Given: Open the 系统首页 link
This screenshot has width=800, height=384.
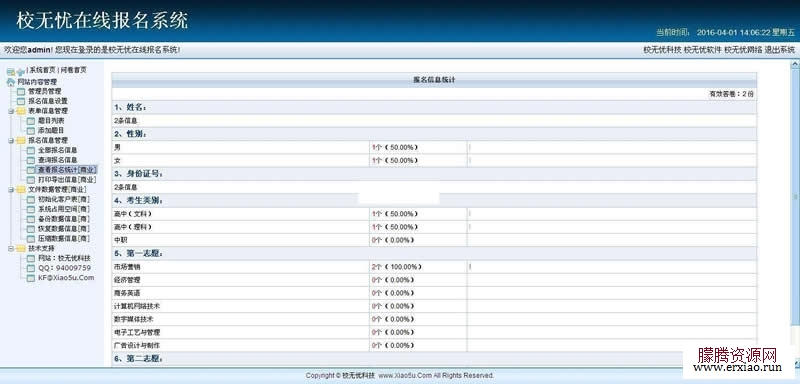Looking at the screenshot, I should click(42, 70).
